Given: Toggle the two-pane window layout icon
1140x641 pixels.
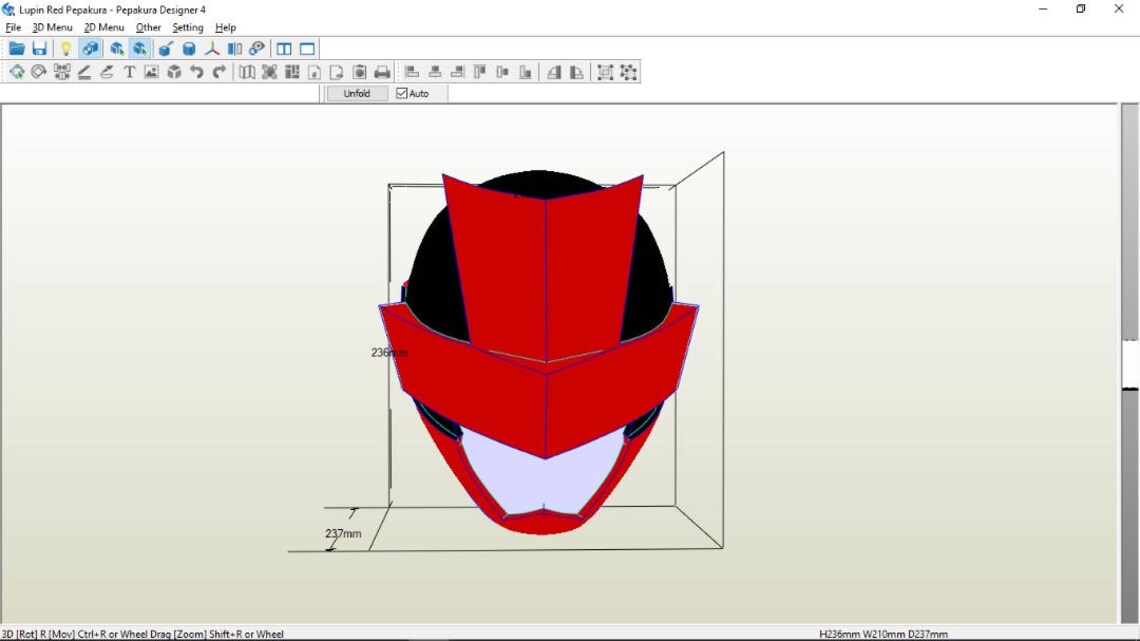Looking at the screenshot, I should (x=285, y=48).
